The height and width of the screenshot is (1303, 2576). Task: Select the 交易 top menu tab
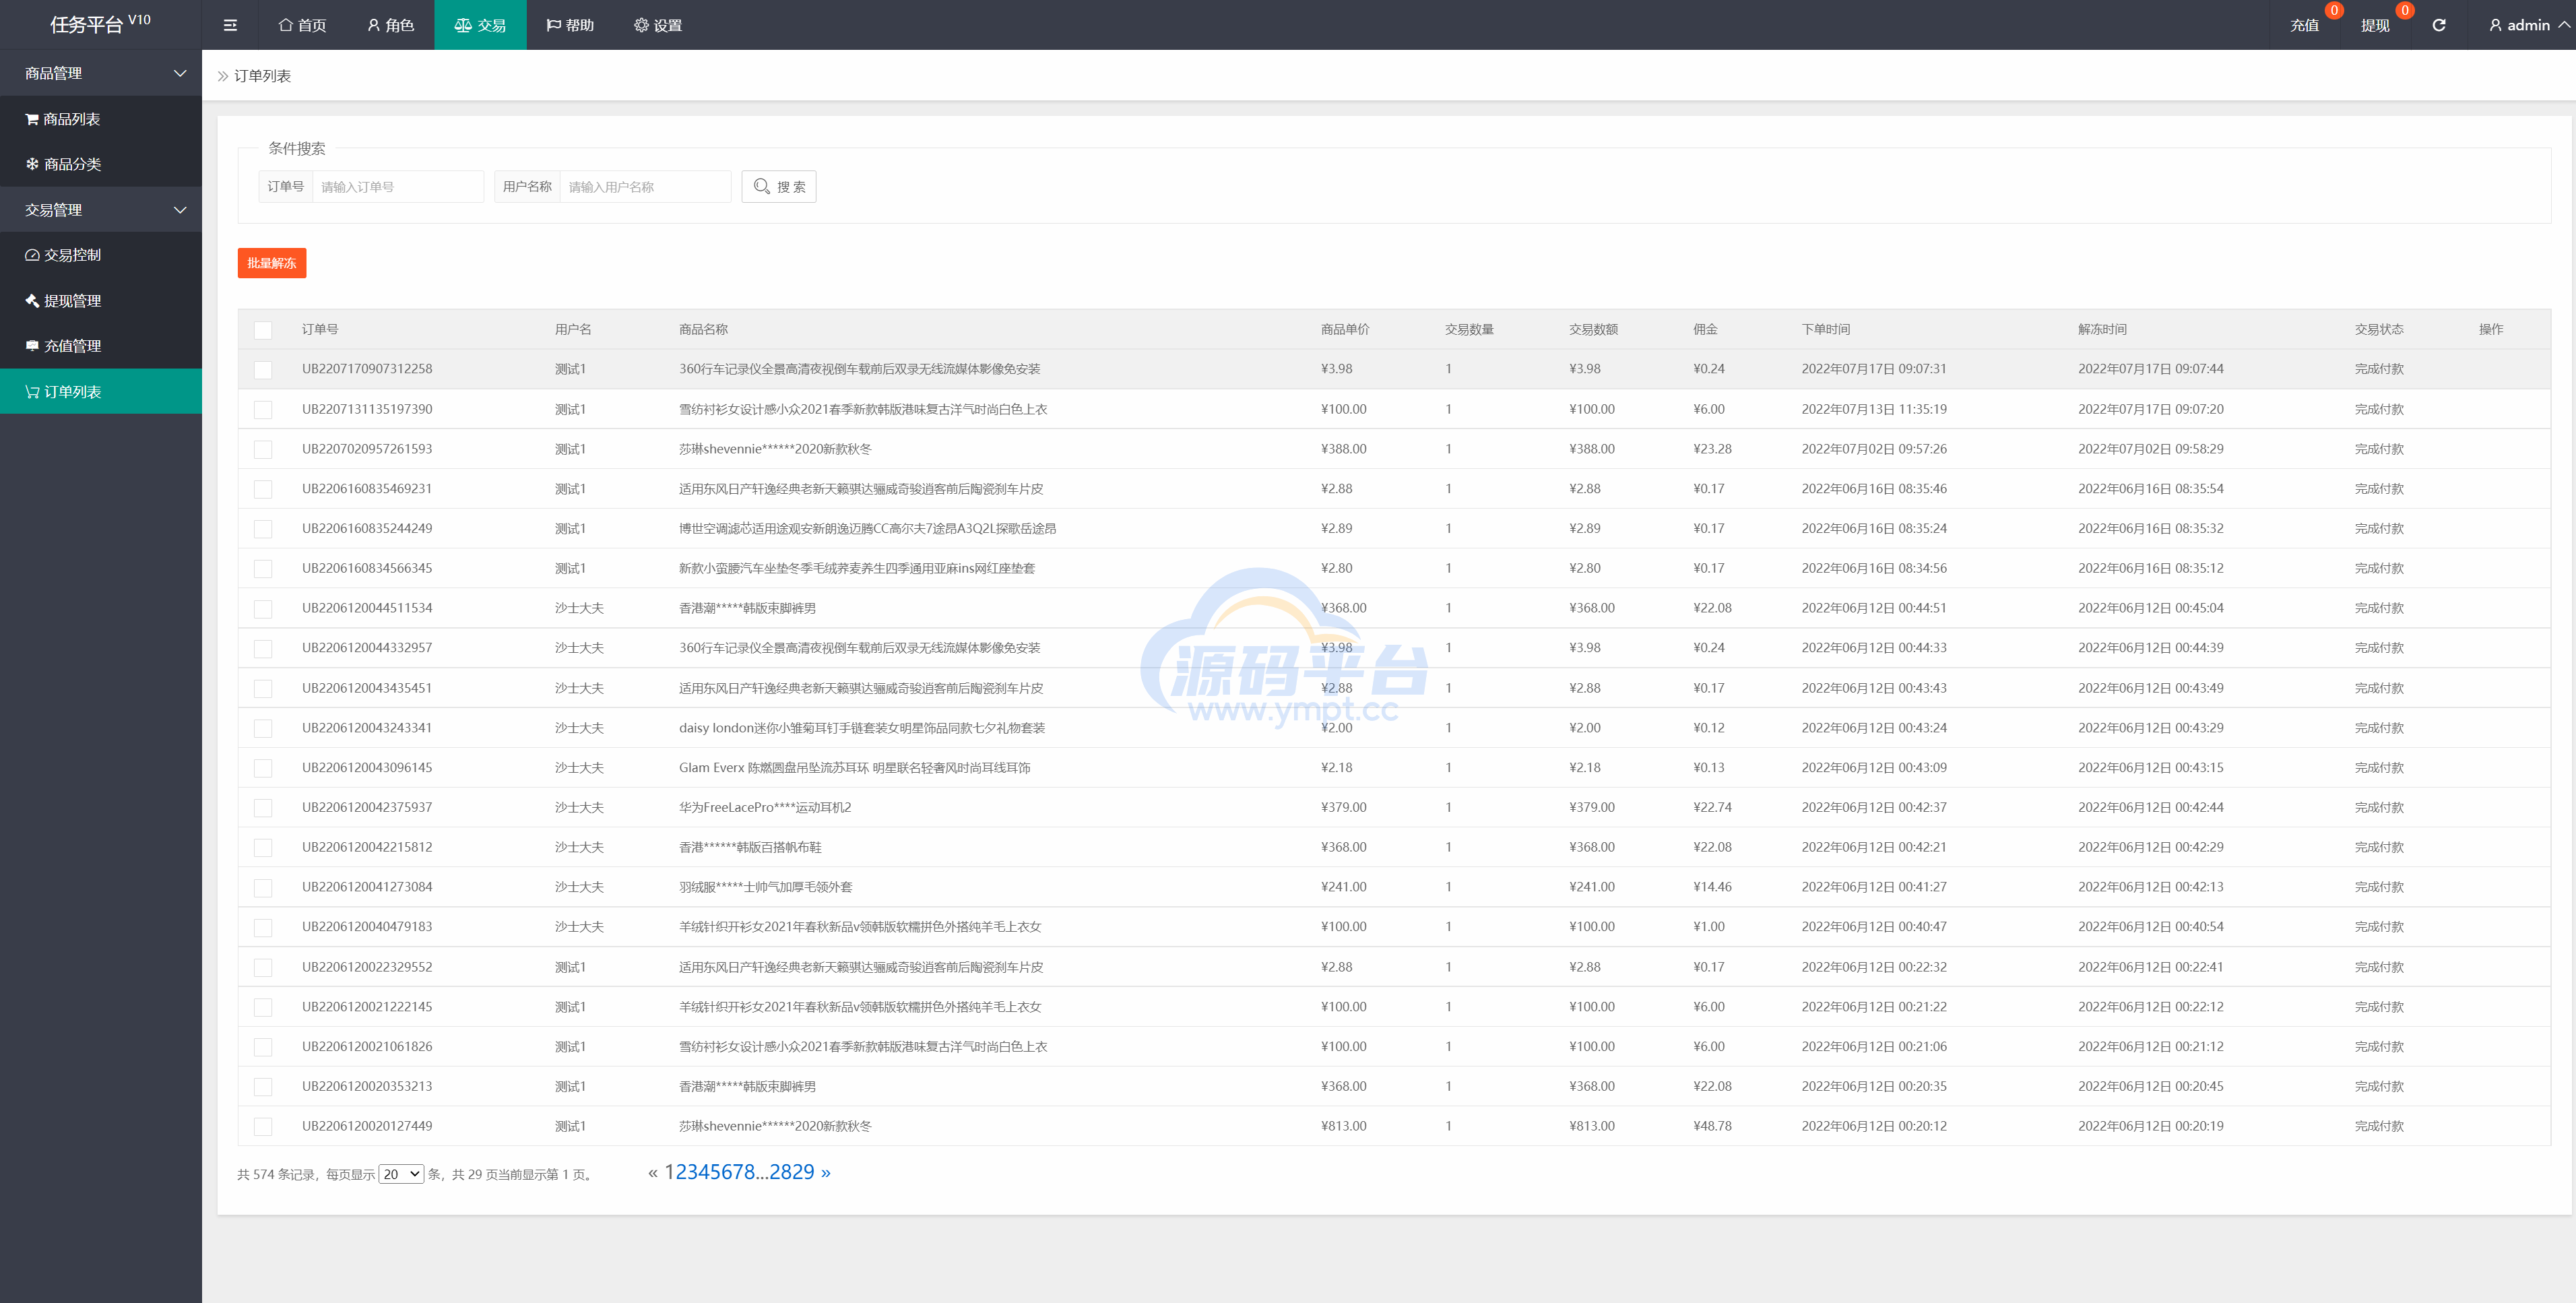pos(480,25)
